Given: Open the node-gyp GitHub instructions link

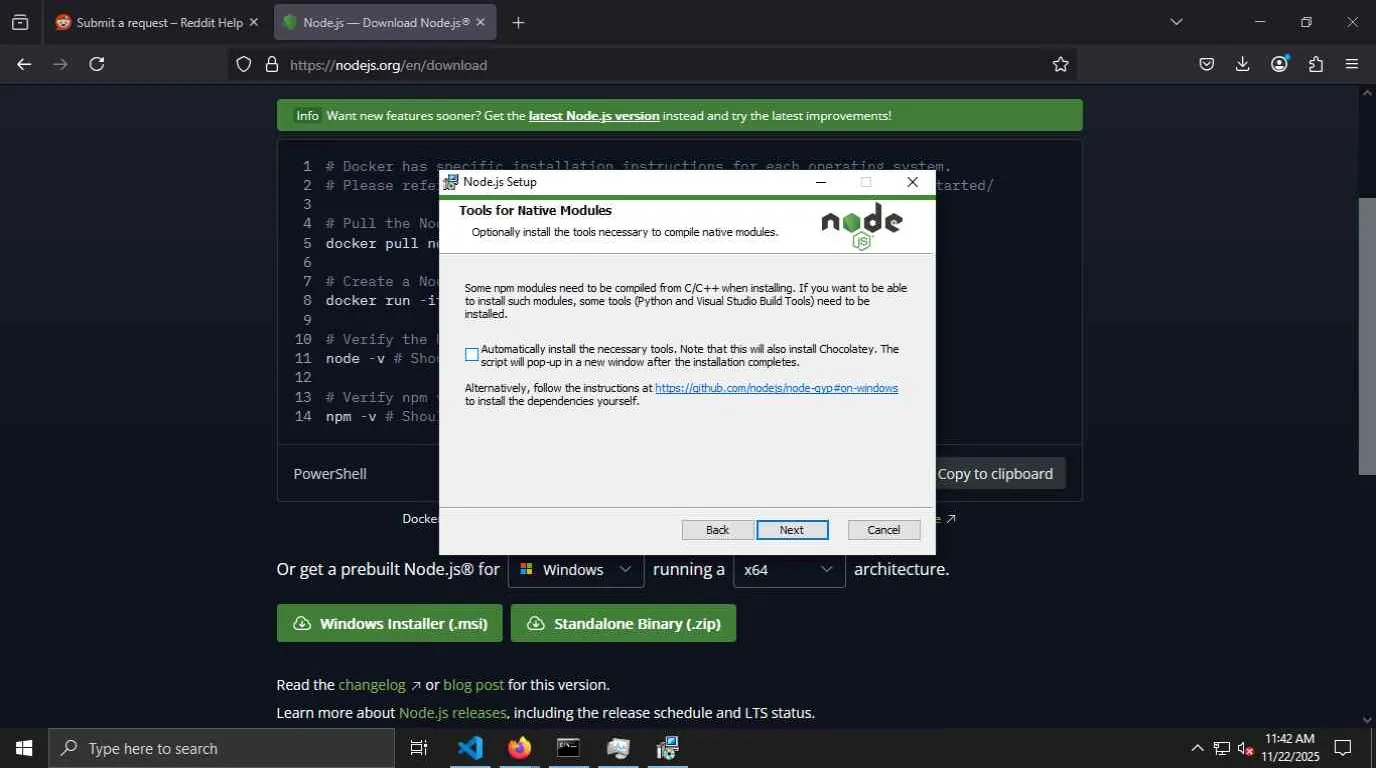Looking at the screenshot, I should (777, 388).
